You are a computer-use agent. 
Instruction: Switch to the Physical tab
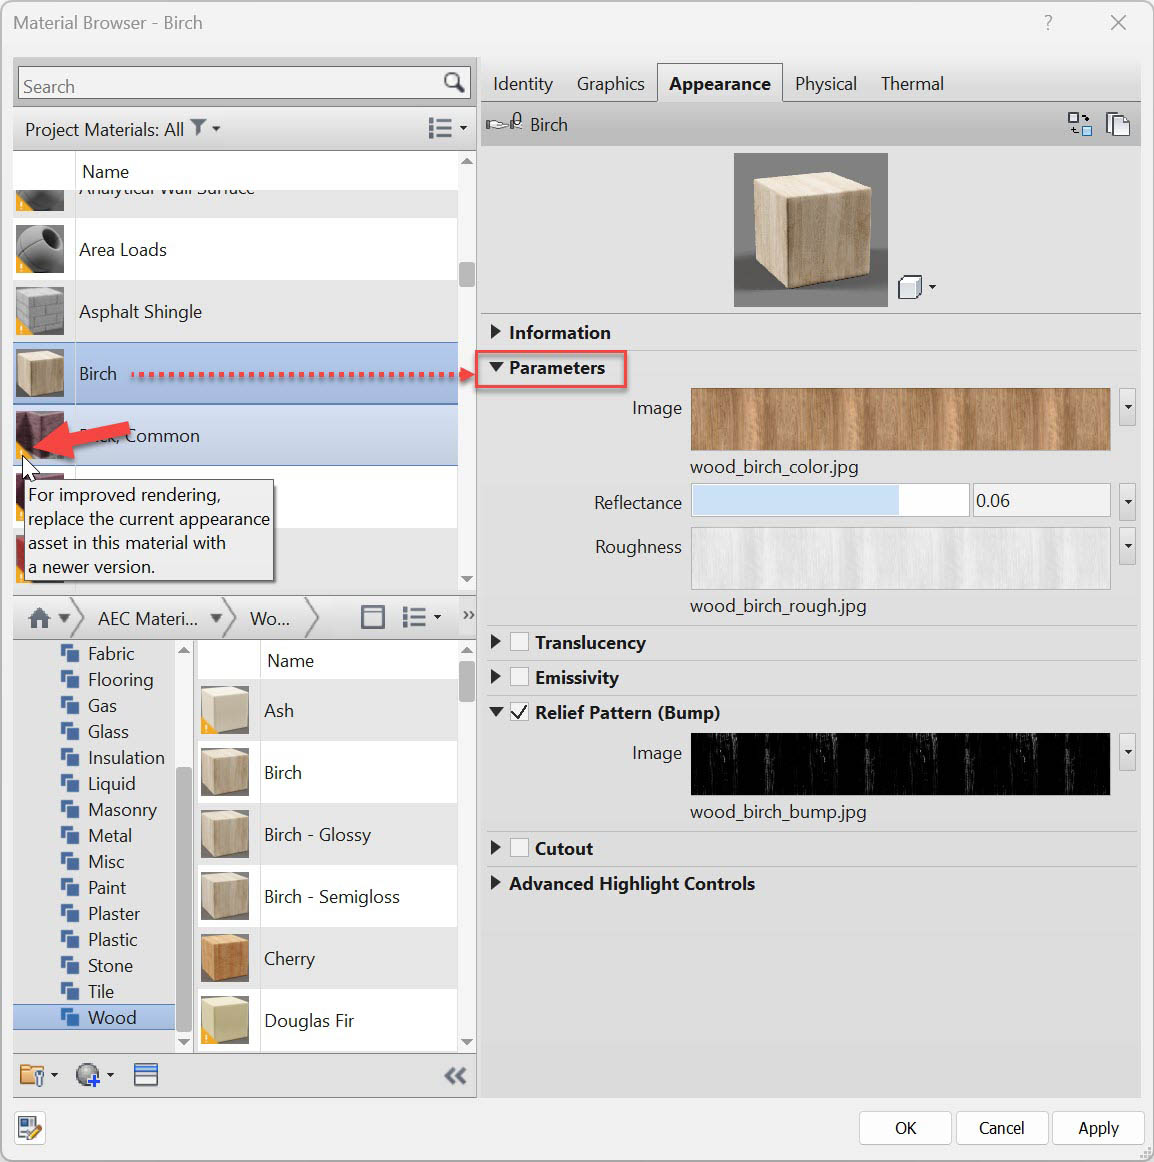click(x=825, y=83)
